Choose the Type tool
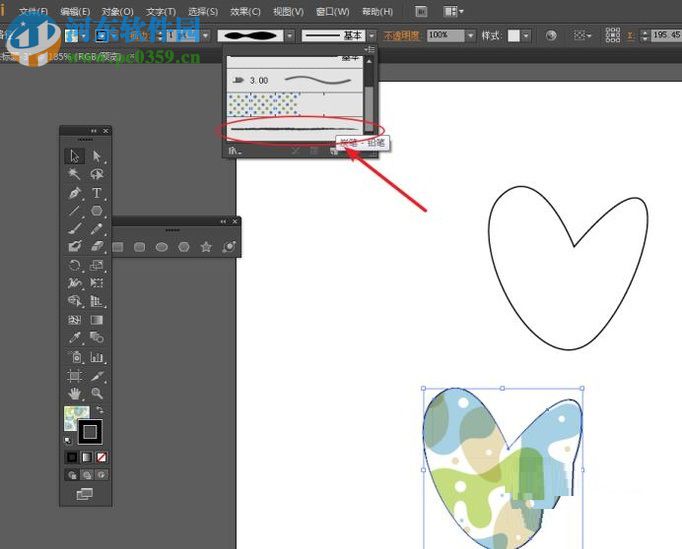Image resolution: width=682 pixels, height=549 pixels. pyautogui.click(x=97, y=193)
